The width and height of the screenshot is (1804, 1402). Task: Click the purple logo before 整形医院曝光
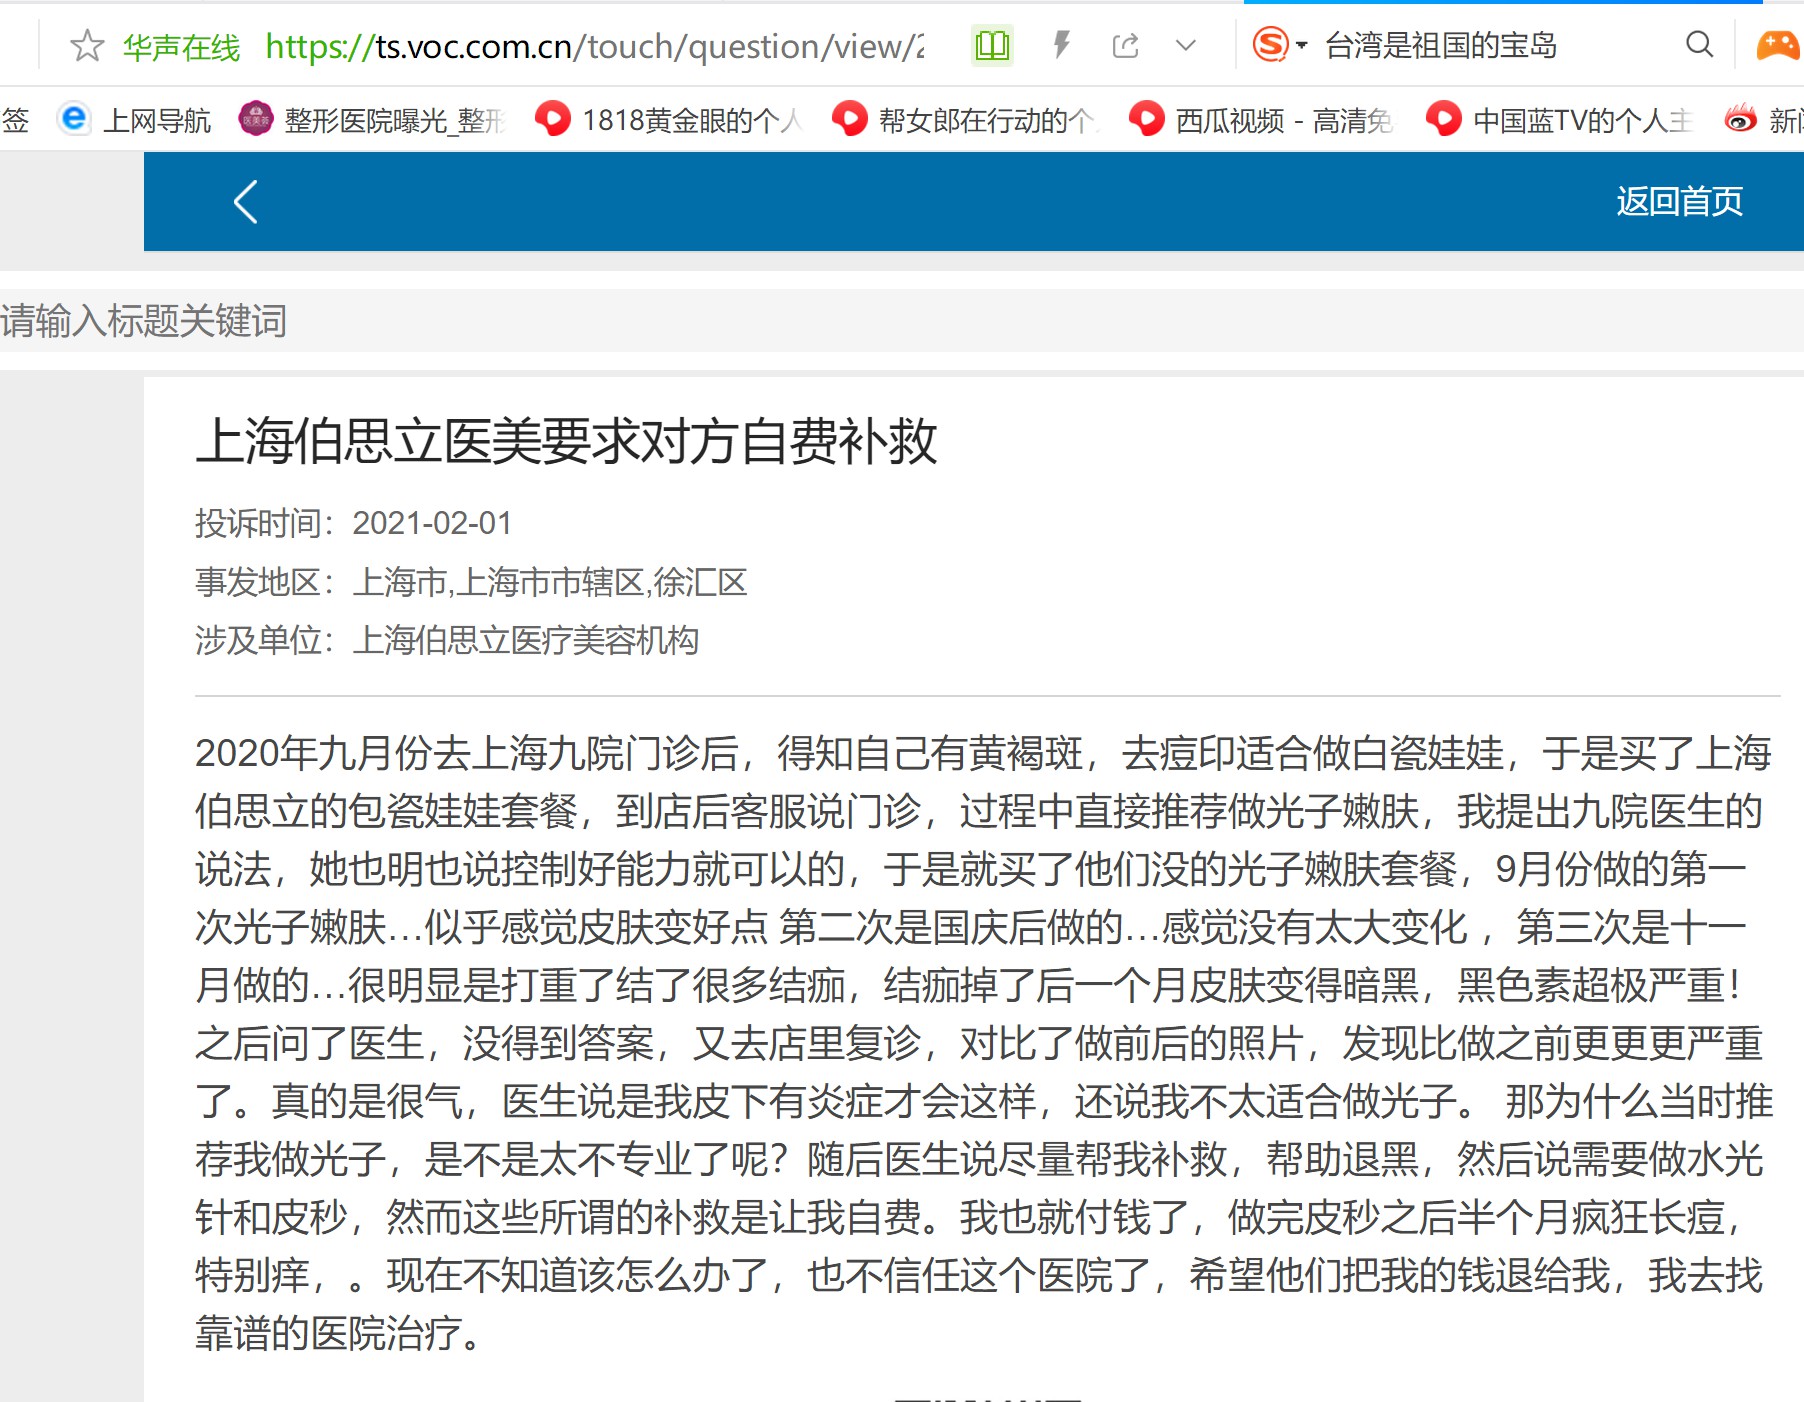[x=256, y=119]
